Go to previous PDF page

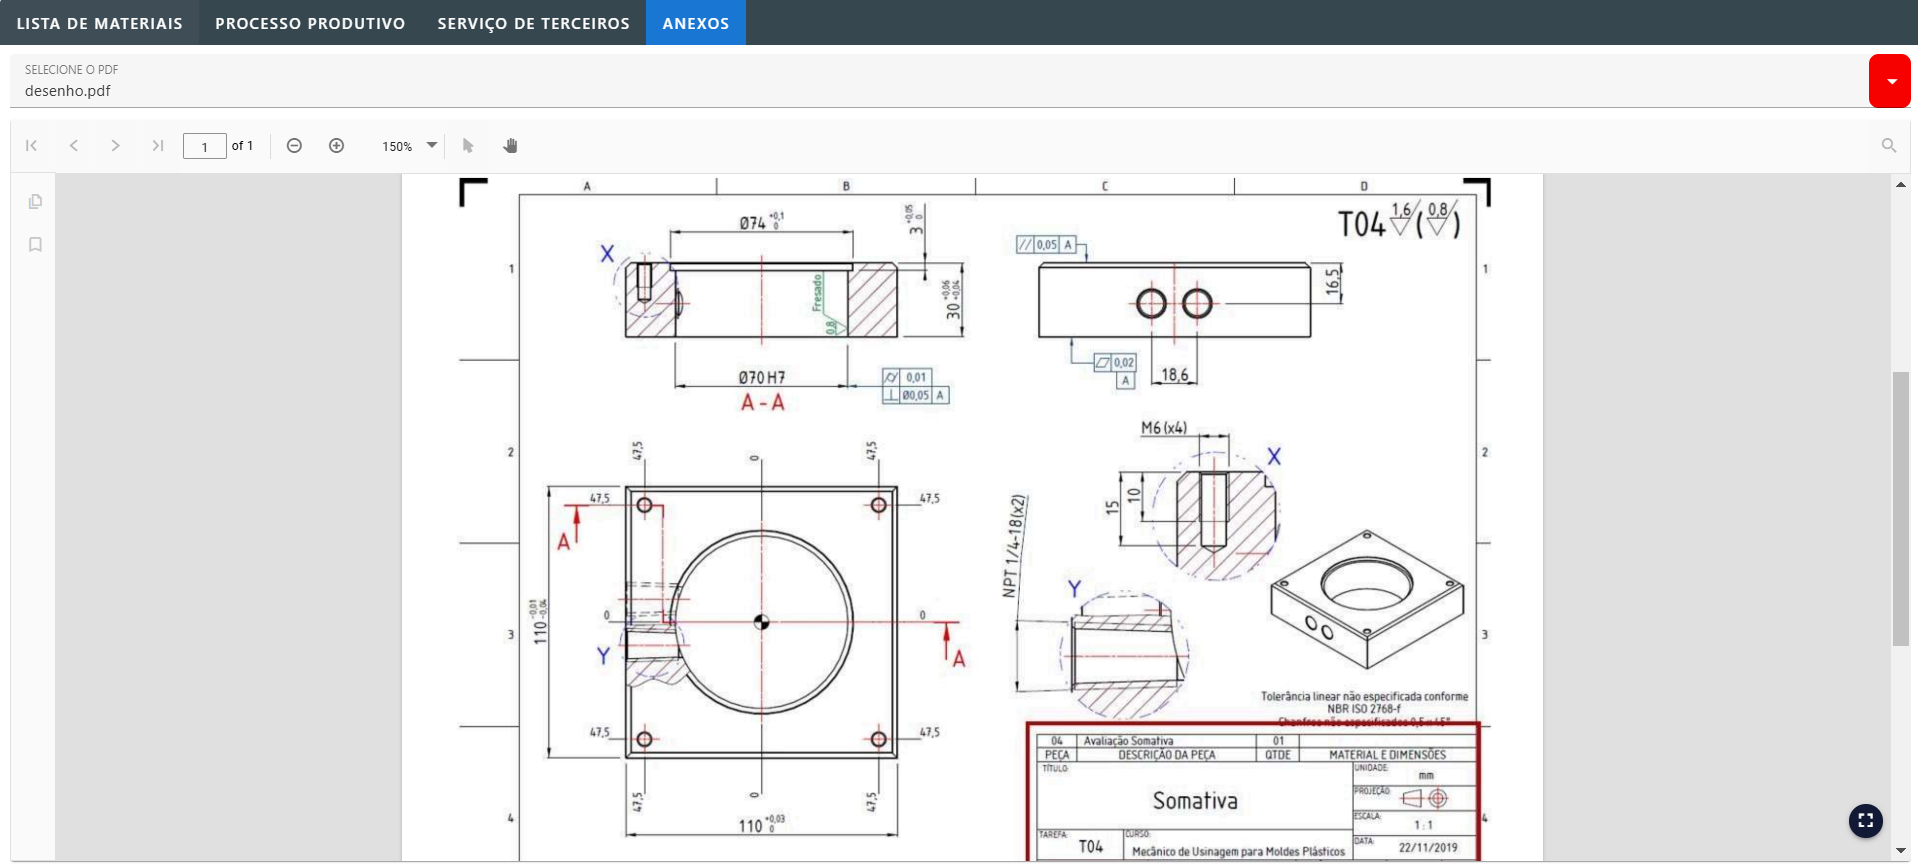pos(74,146)
